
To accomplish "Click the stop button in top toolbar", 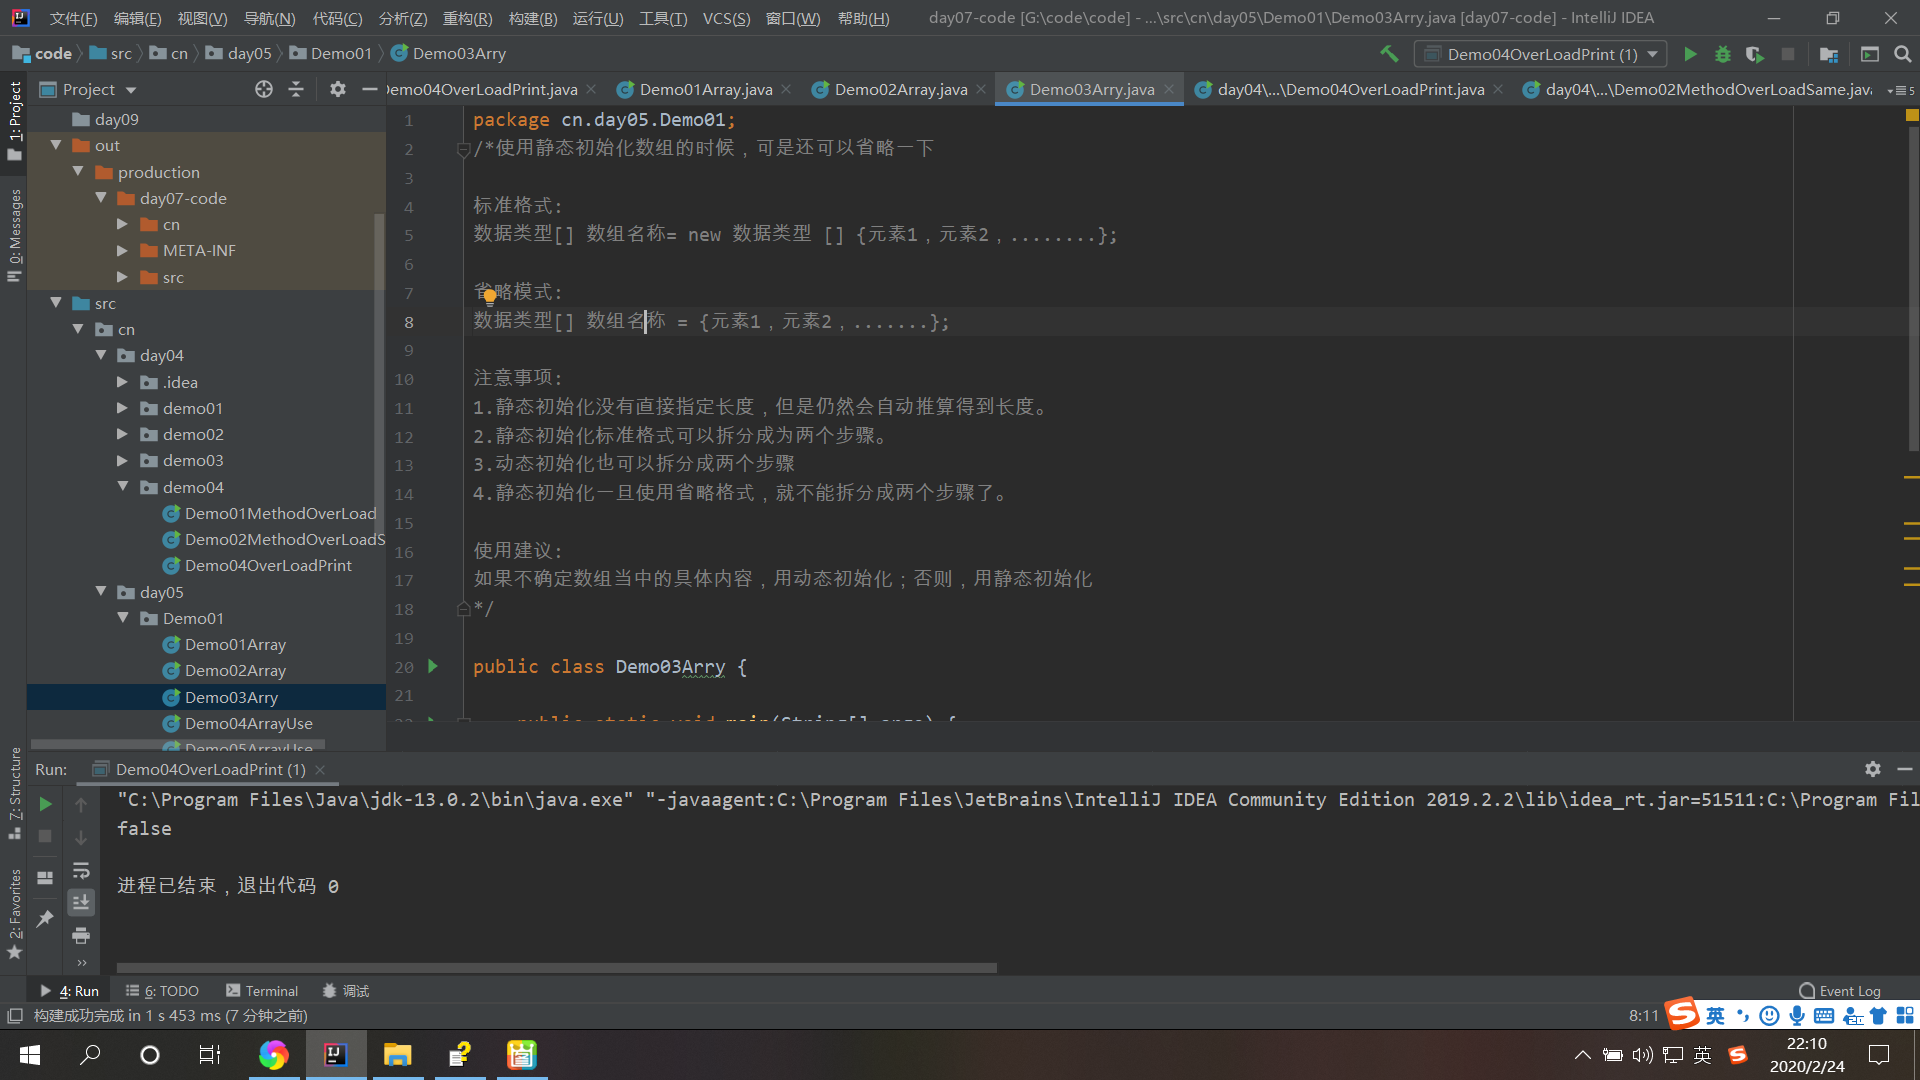I will tap(1788, 54).
